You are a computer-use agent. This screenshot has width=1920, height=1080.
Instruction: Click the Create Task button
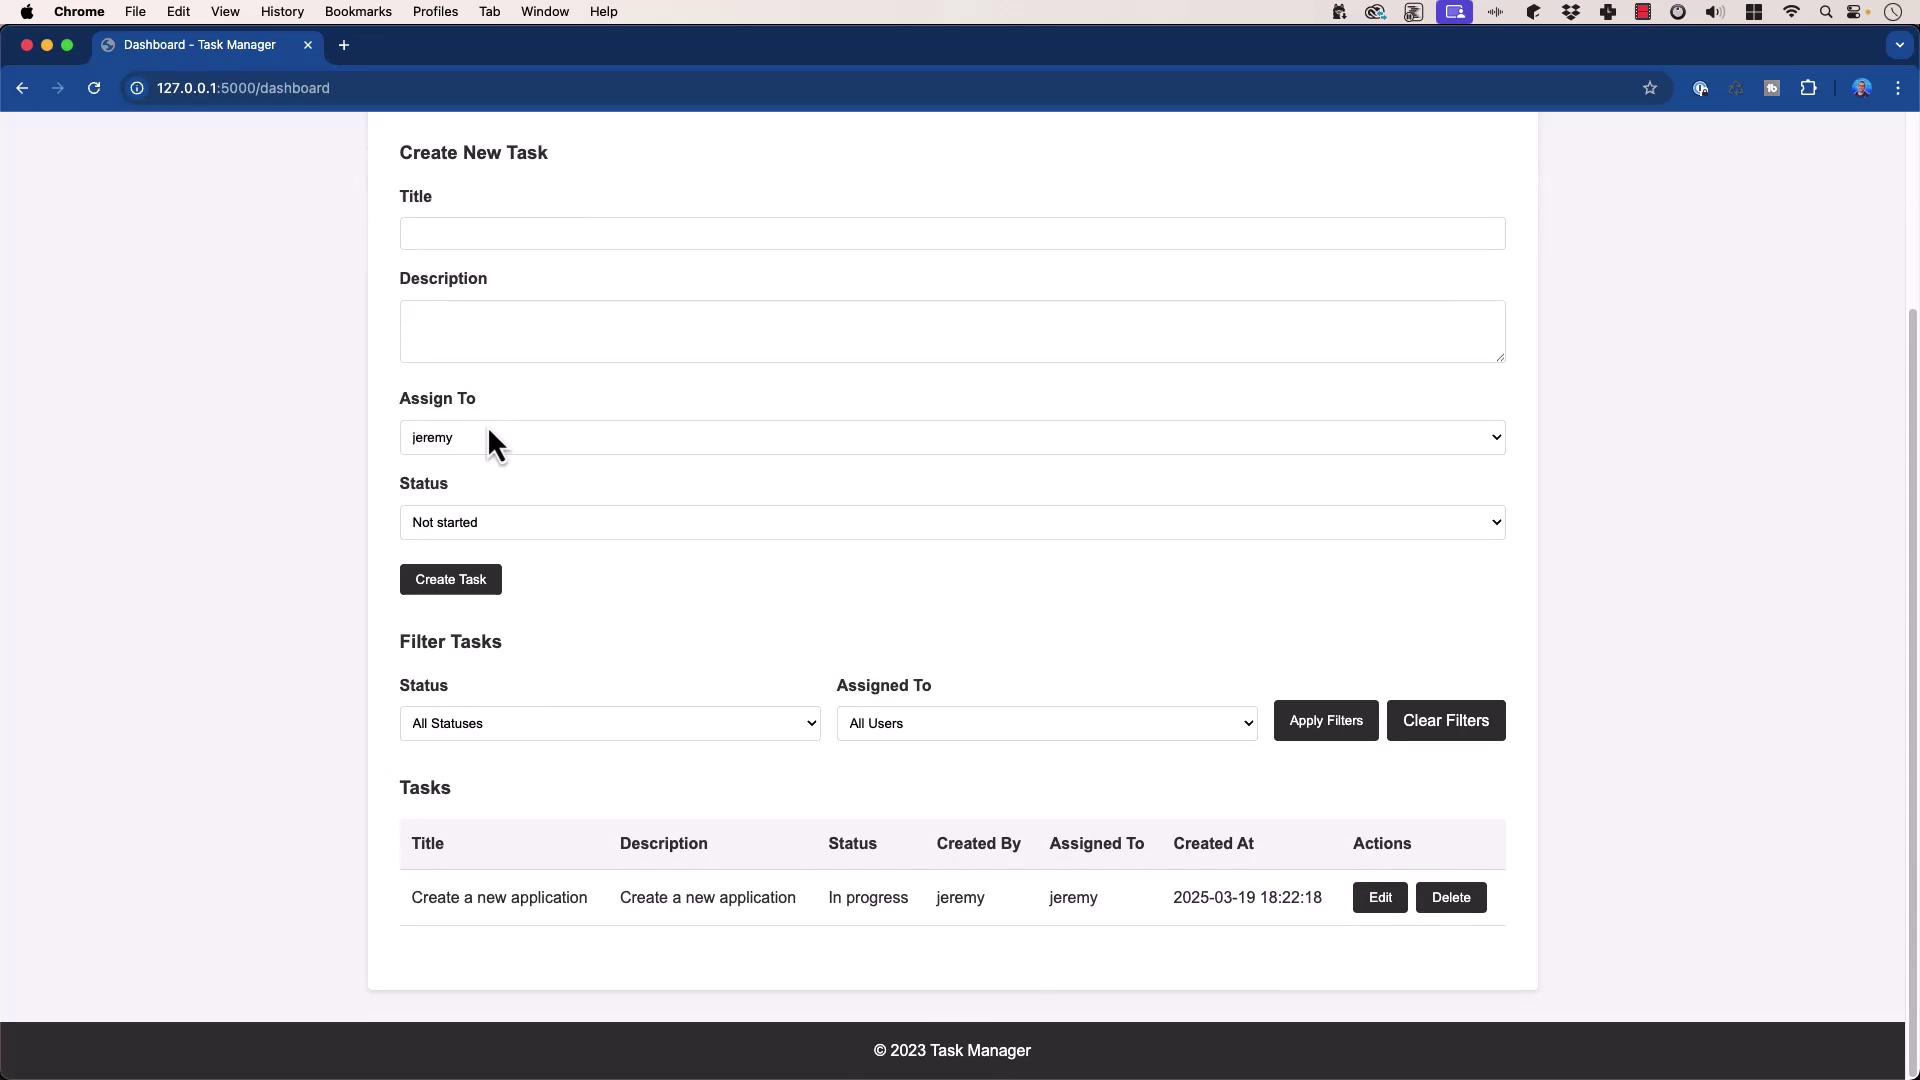tap(450, 580)
